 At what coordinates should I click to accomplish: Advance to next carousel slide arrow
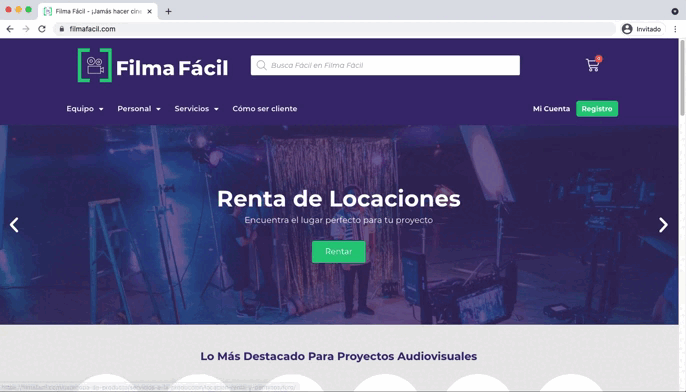[663, 225]
